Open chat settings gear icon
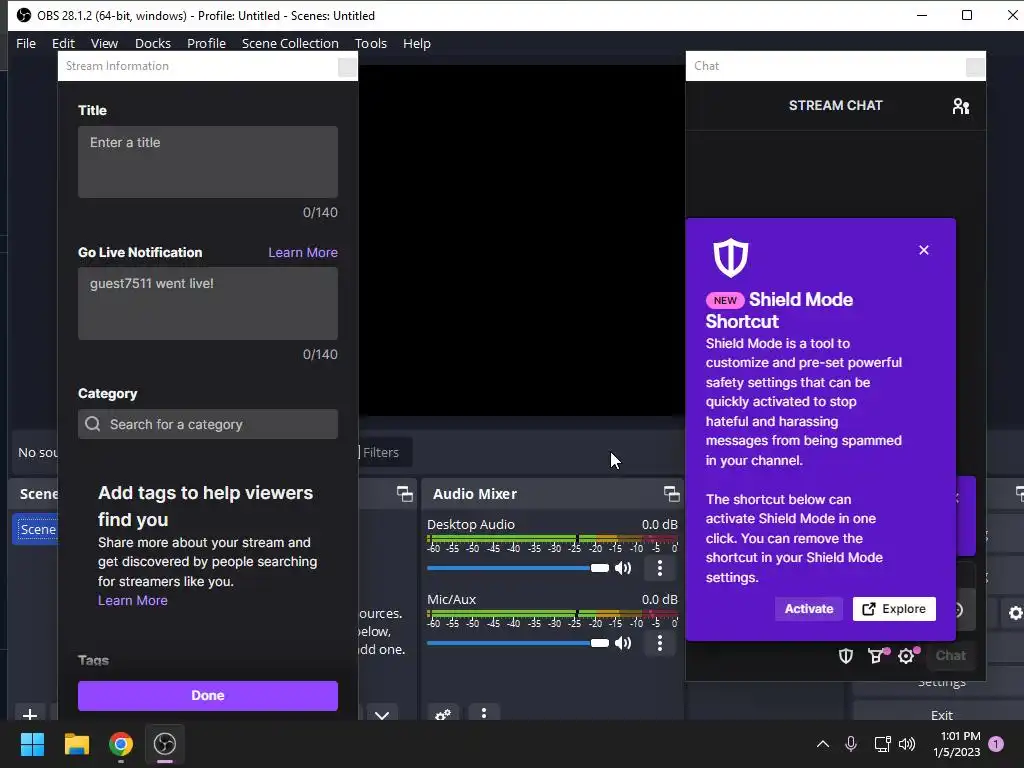This screenshot has width=1024, height=768. (906, 656)
